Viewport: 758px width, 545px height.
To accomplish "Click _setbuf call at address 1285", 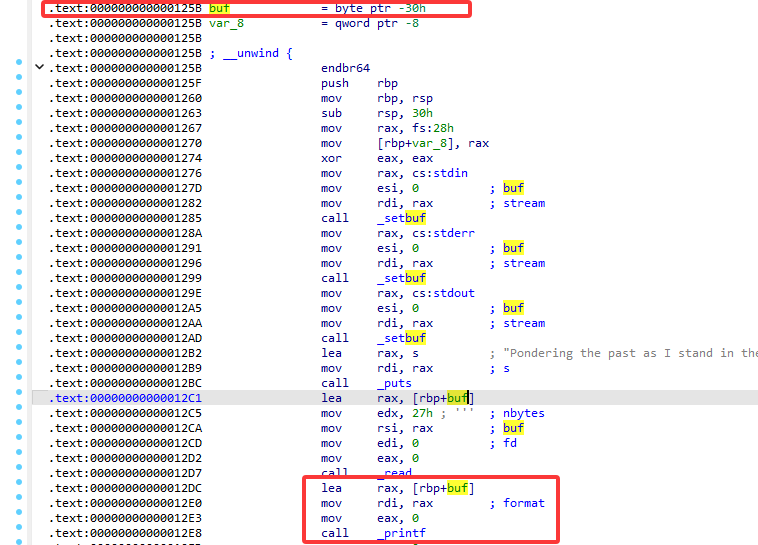I will pyautogui.click(x=401, y=218).
